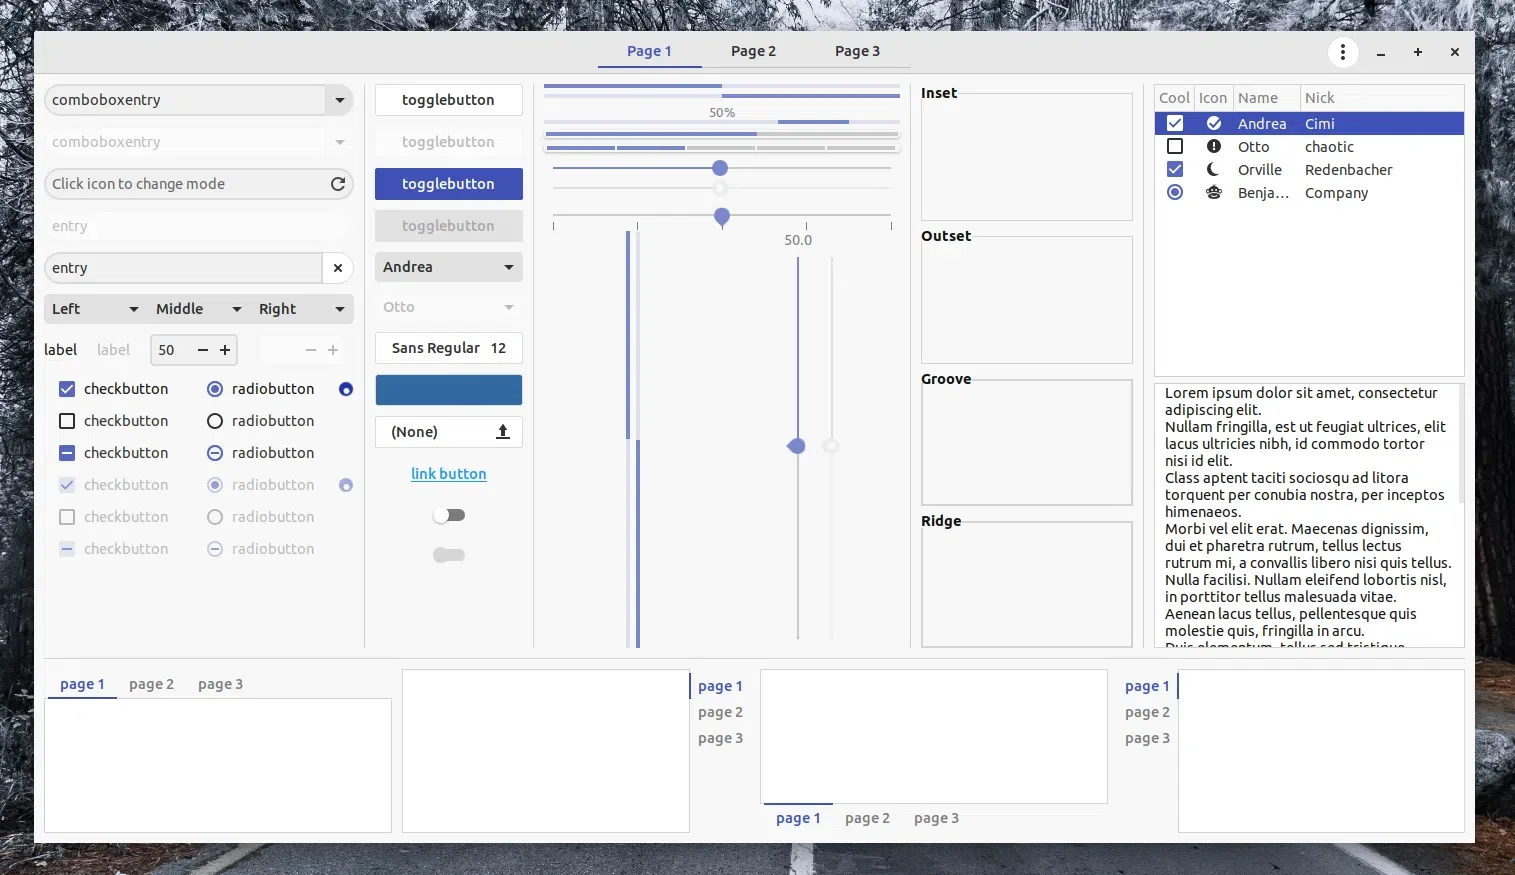Click the minus on the spin button with 50
The image size is (1515, 875).
(x=203, y=350)
